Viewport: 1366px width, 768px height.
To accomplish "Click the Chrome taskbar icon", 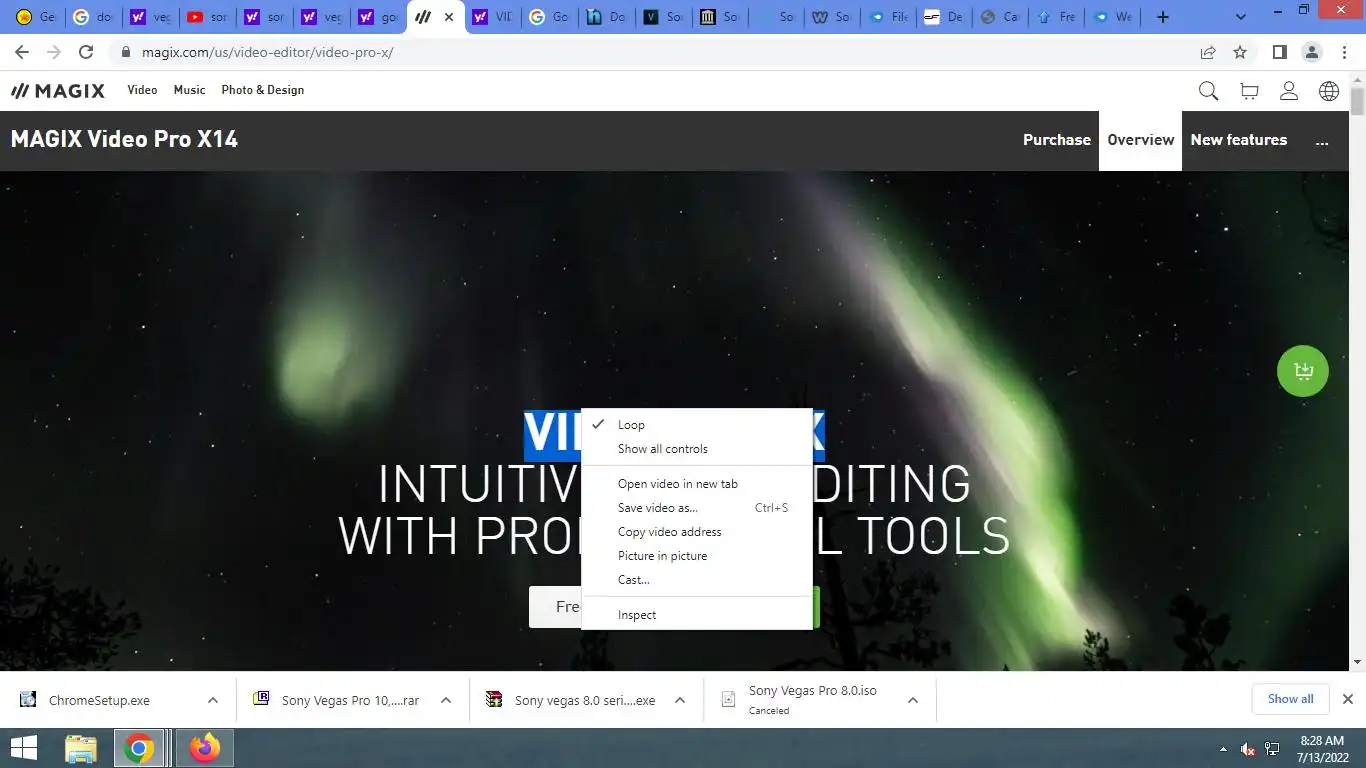I will (139, 748).
